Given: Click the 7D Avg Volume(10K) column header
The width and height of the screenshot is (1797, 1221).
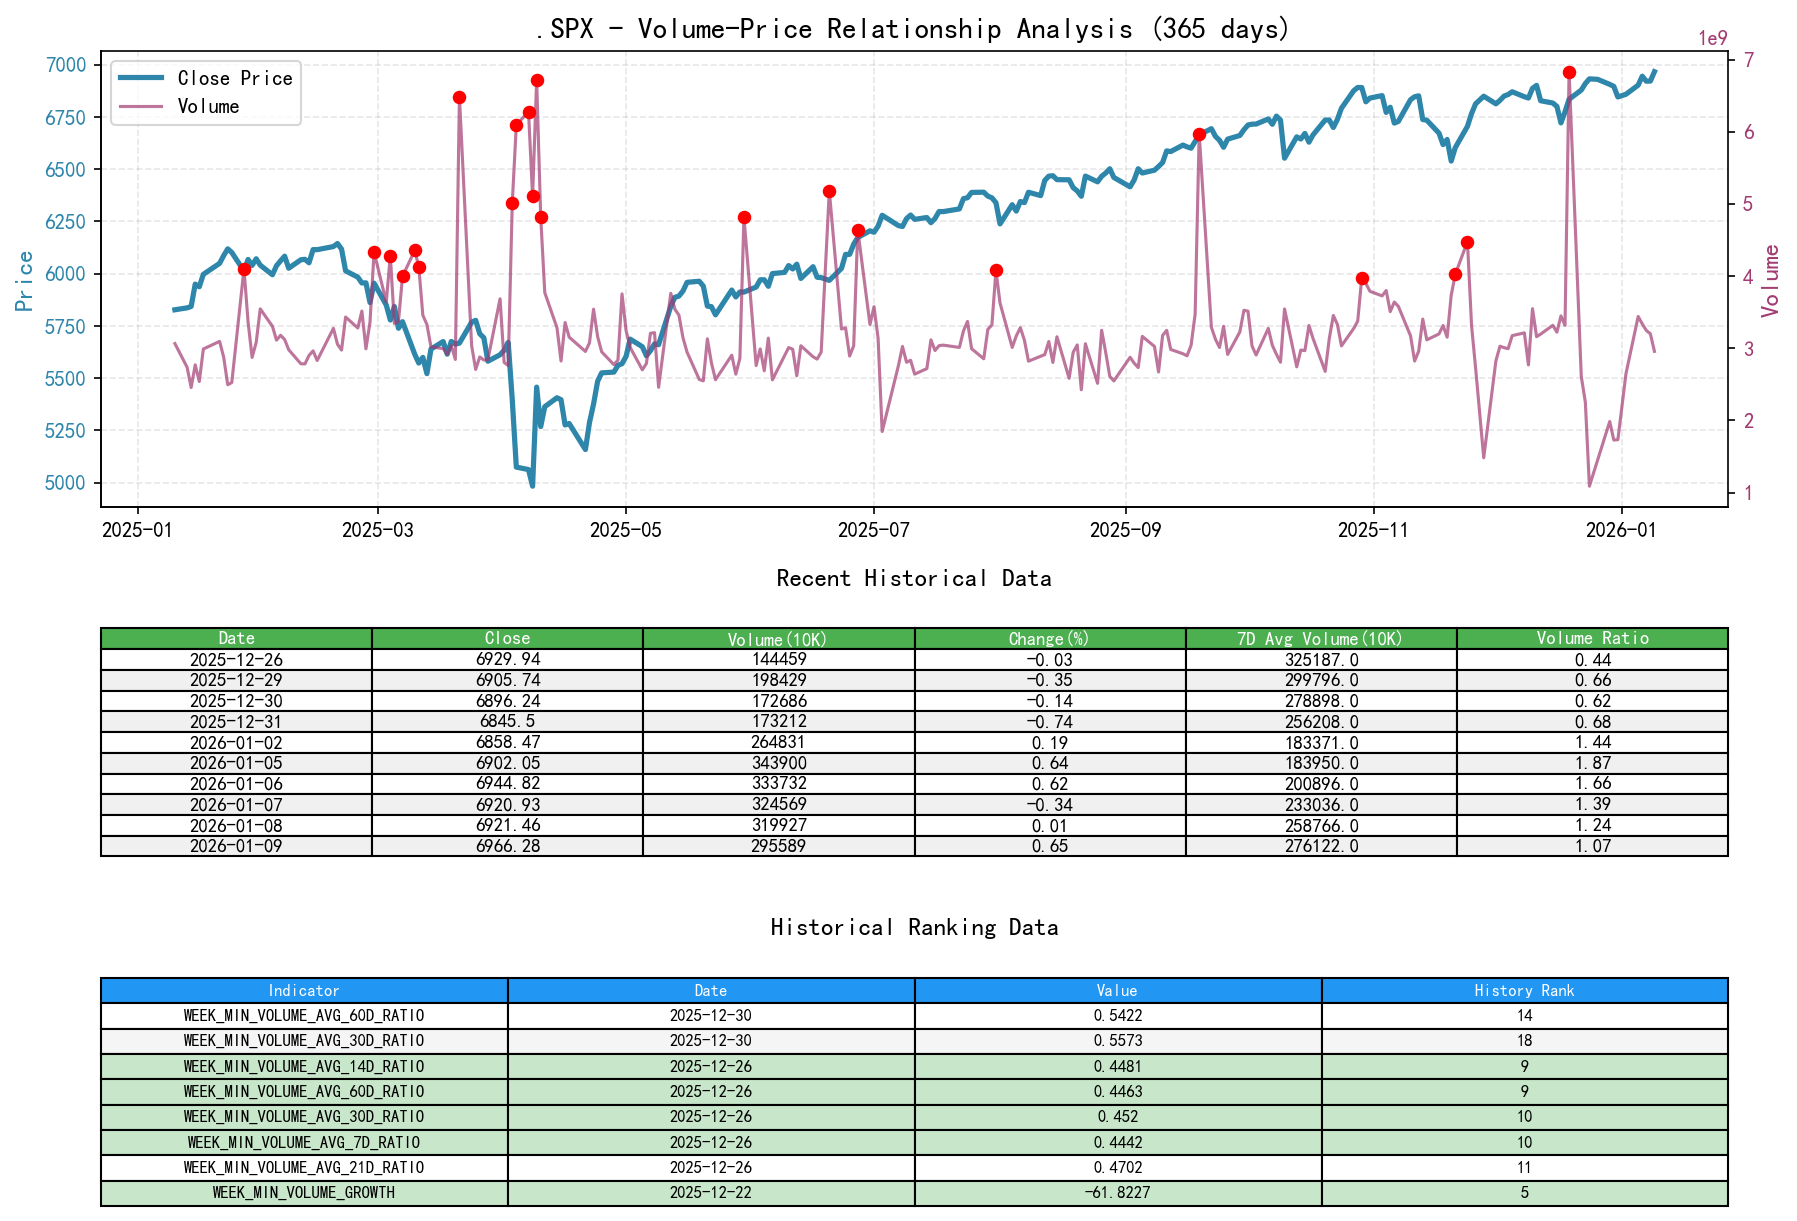Looking at the screenshot, I should coord(1321,638).
